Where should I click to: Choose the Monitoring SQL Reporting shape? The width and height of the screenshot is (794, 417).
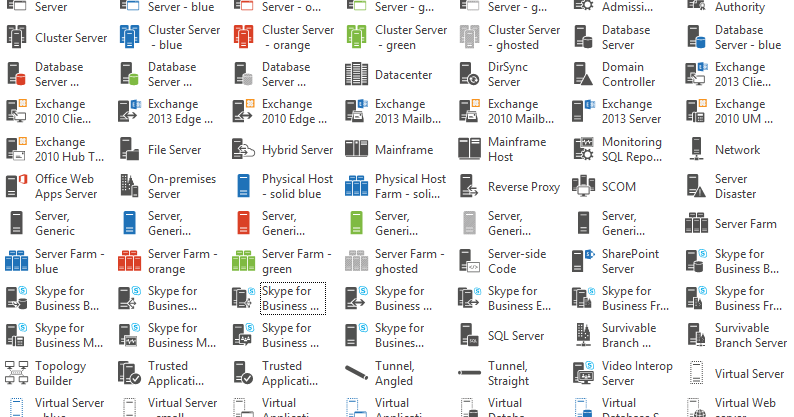[x=583, y=149]
